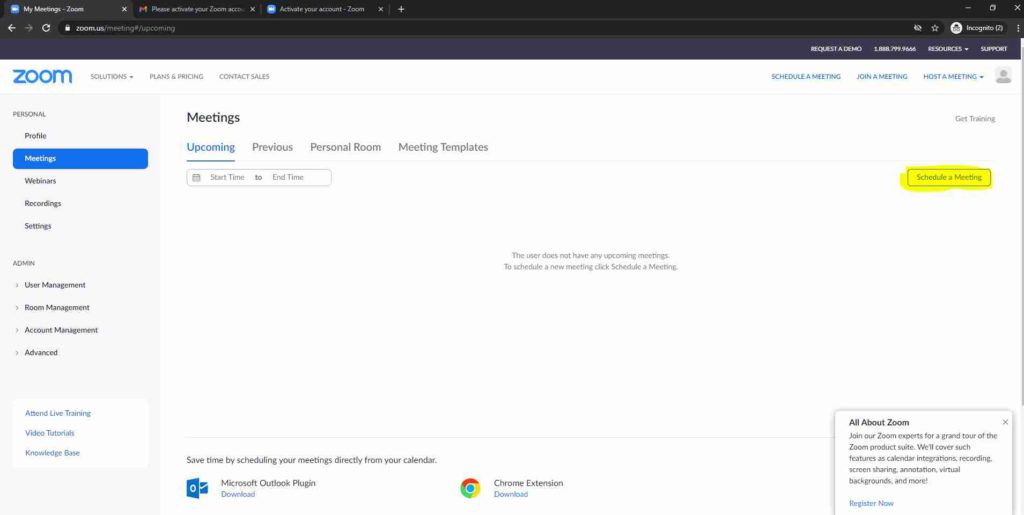1024x515 pixels.
Task: Select Meetings in the sidebar
Action: [x=80, y=159]
